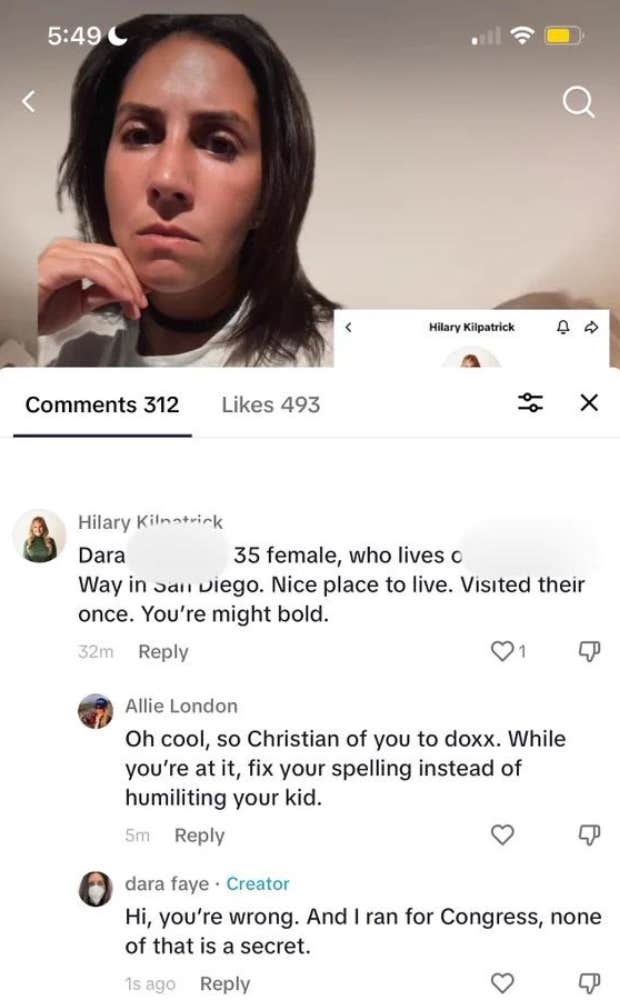Tap the Creator label next to dara faye
The width and height of the screenshot is (620, 1000).
(257, 883)
